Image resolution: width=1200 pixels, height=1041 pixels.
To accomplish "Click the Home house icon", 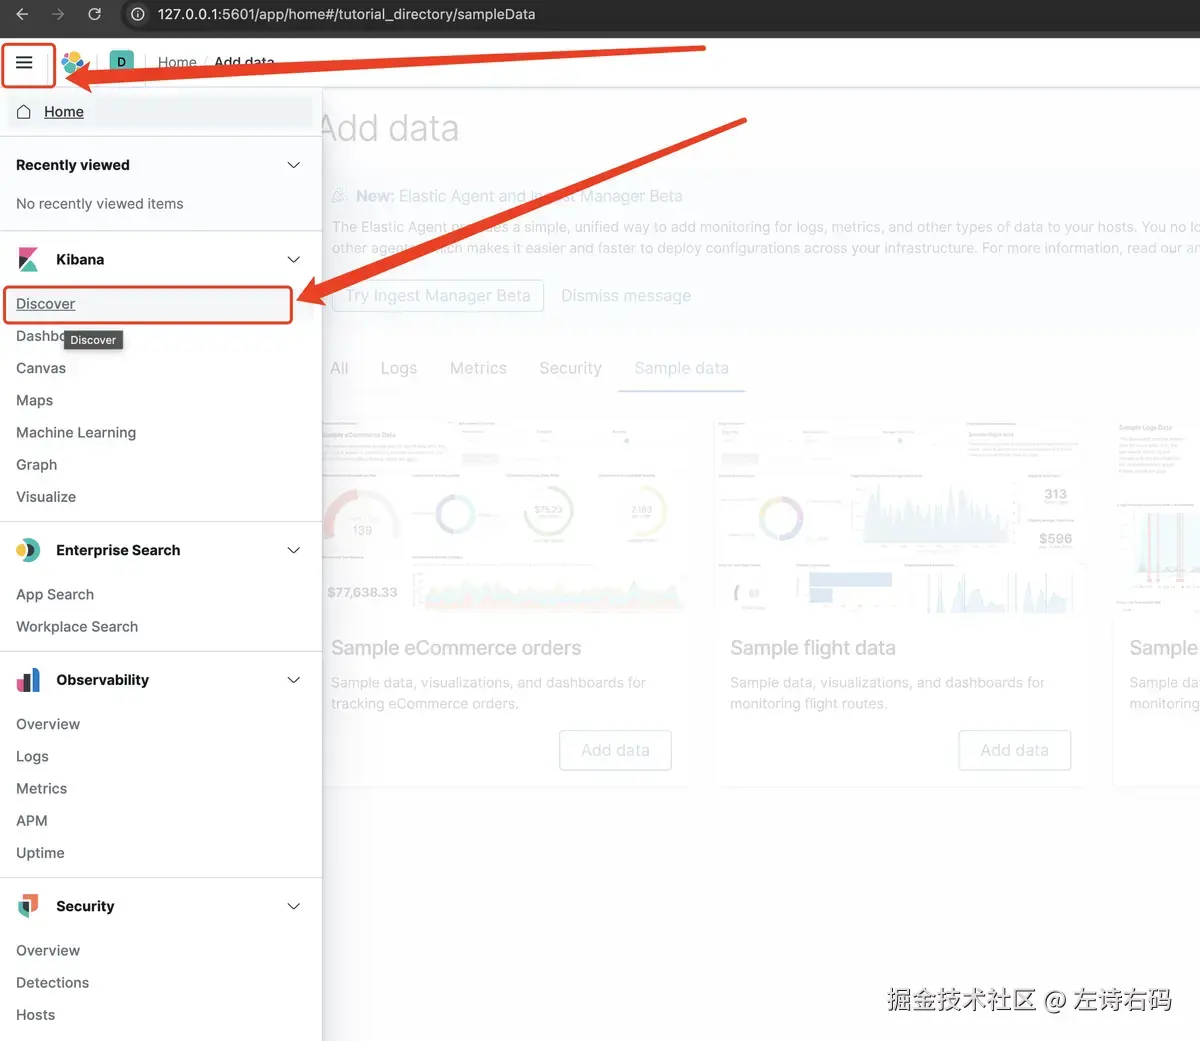I will tap(24, 112).
